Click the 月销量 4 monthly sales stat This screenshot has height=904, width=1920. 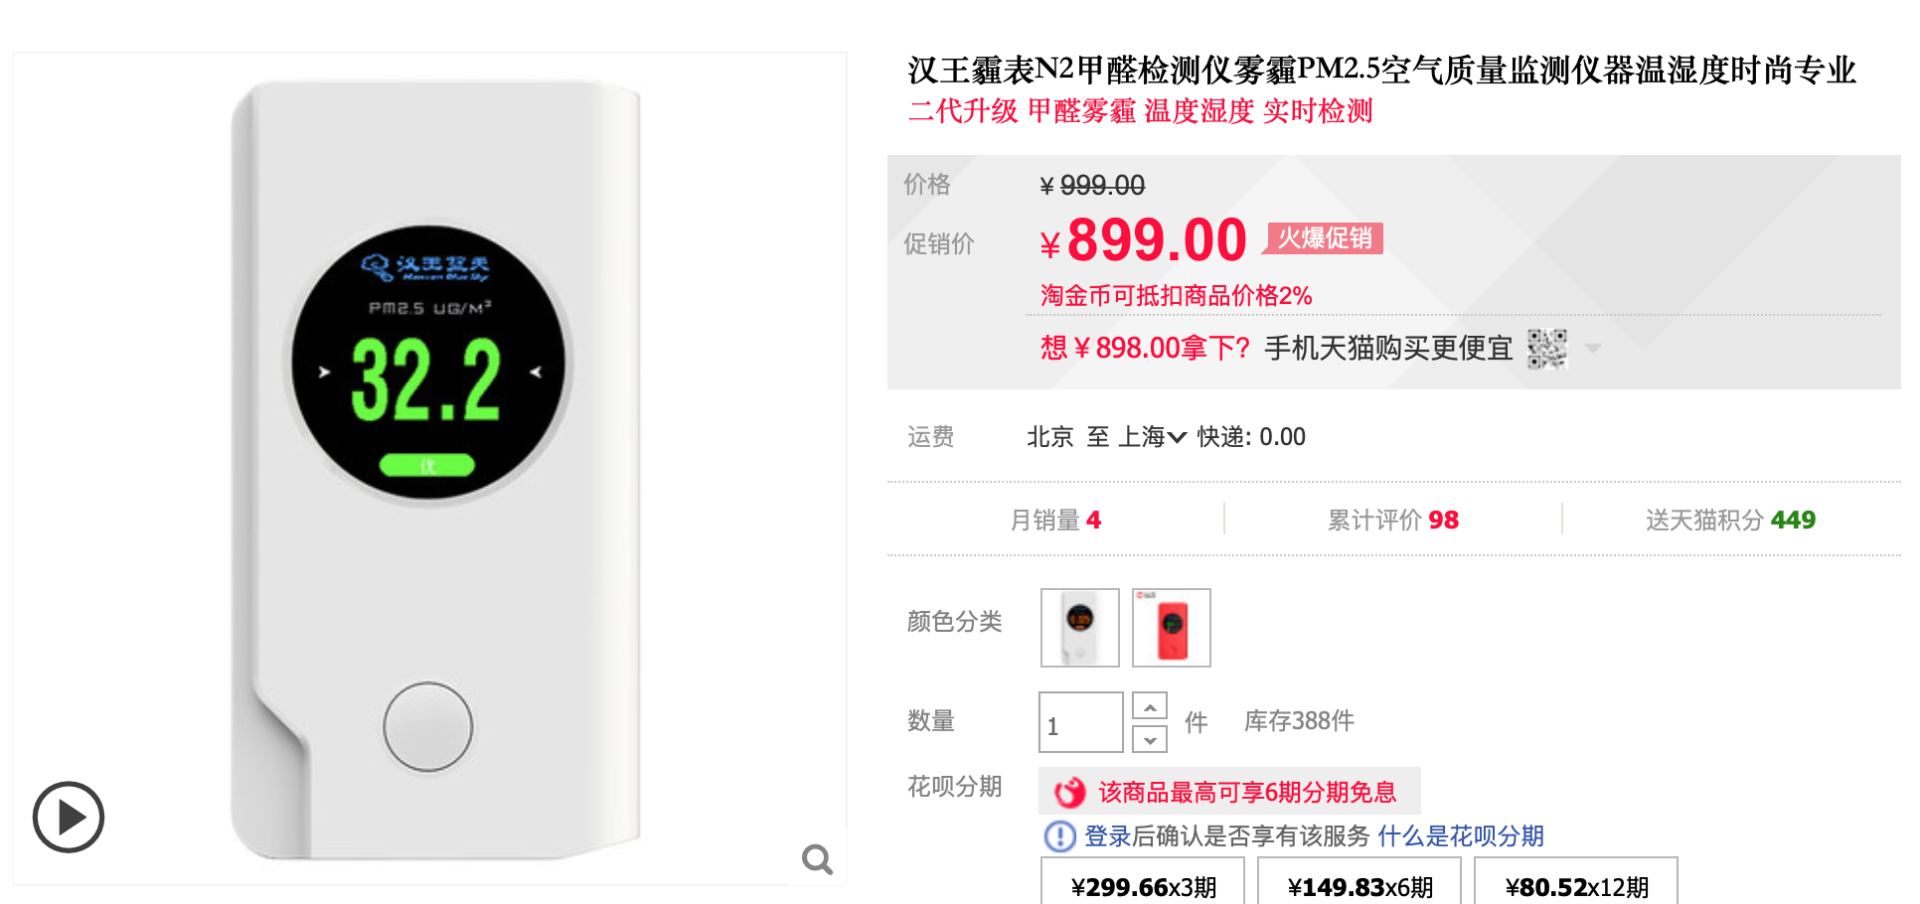[x=1055, y=520]
